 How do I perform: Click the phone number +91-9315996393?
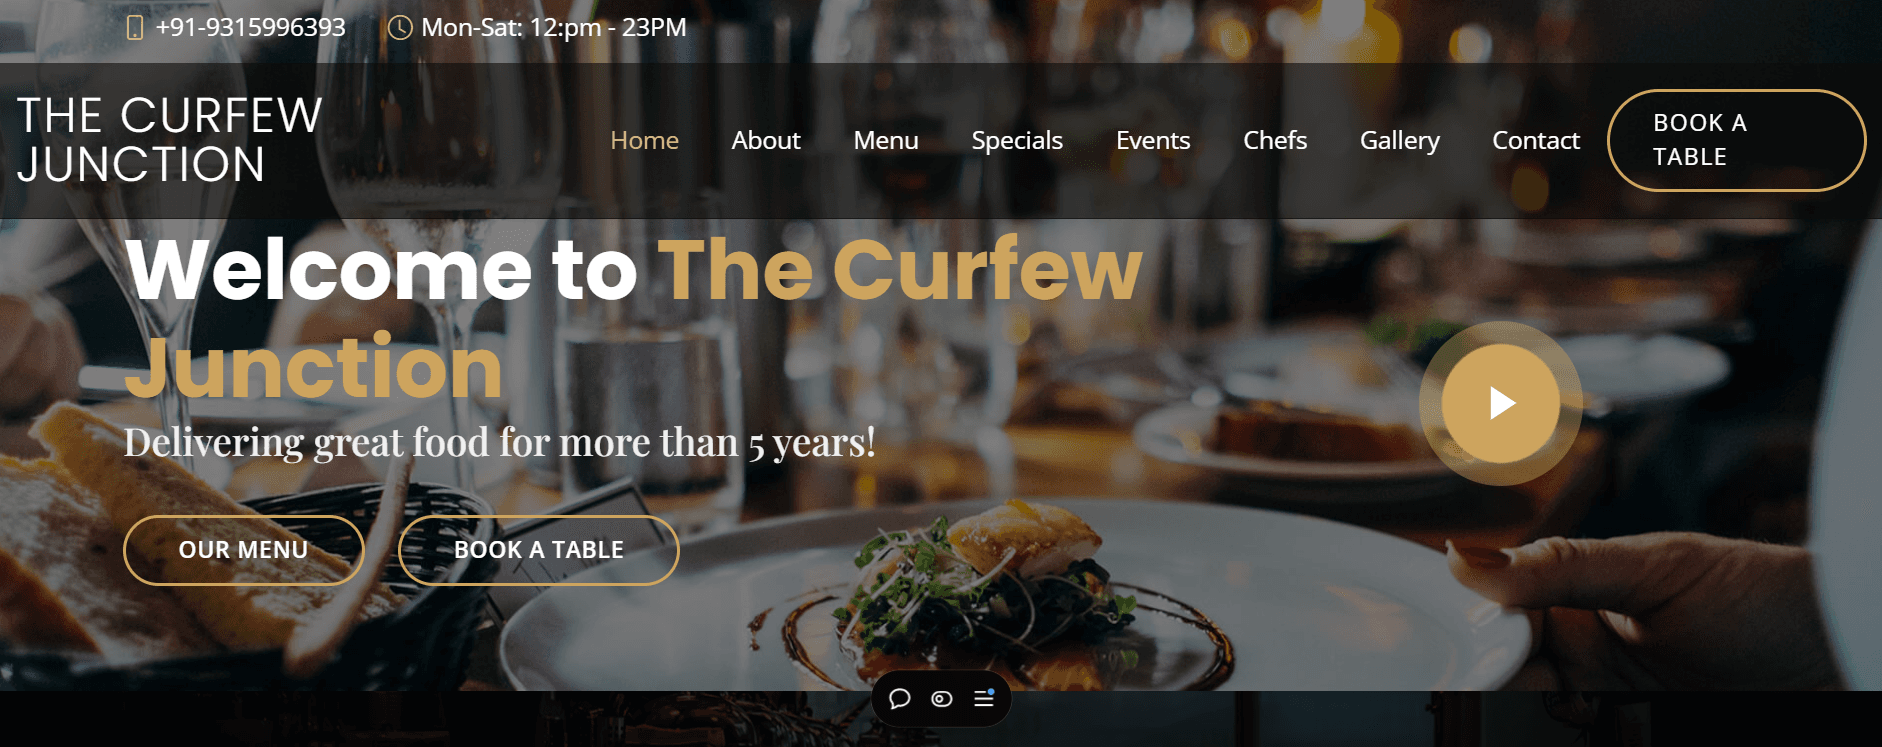(x=251, y=28)
